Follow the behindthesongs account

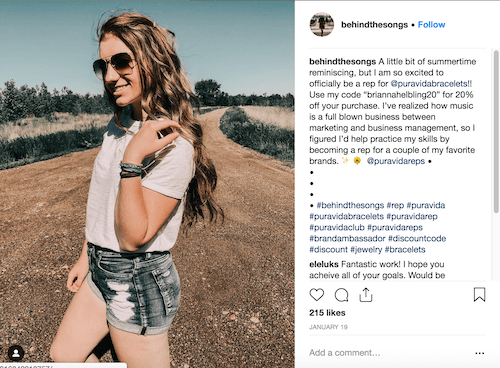[431, 25]
